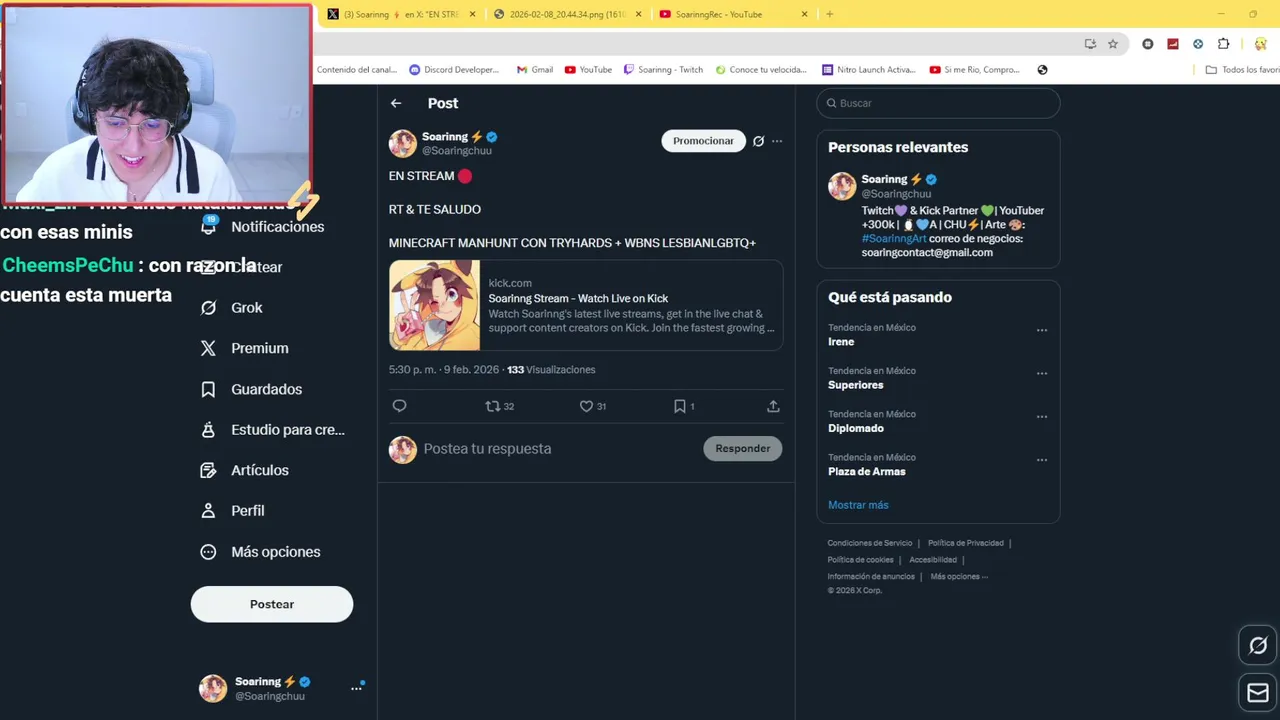Click the Postear button
Screen dimensions: 1280x720
272,604
